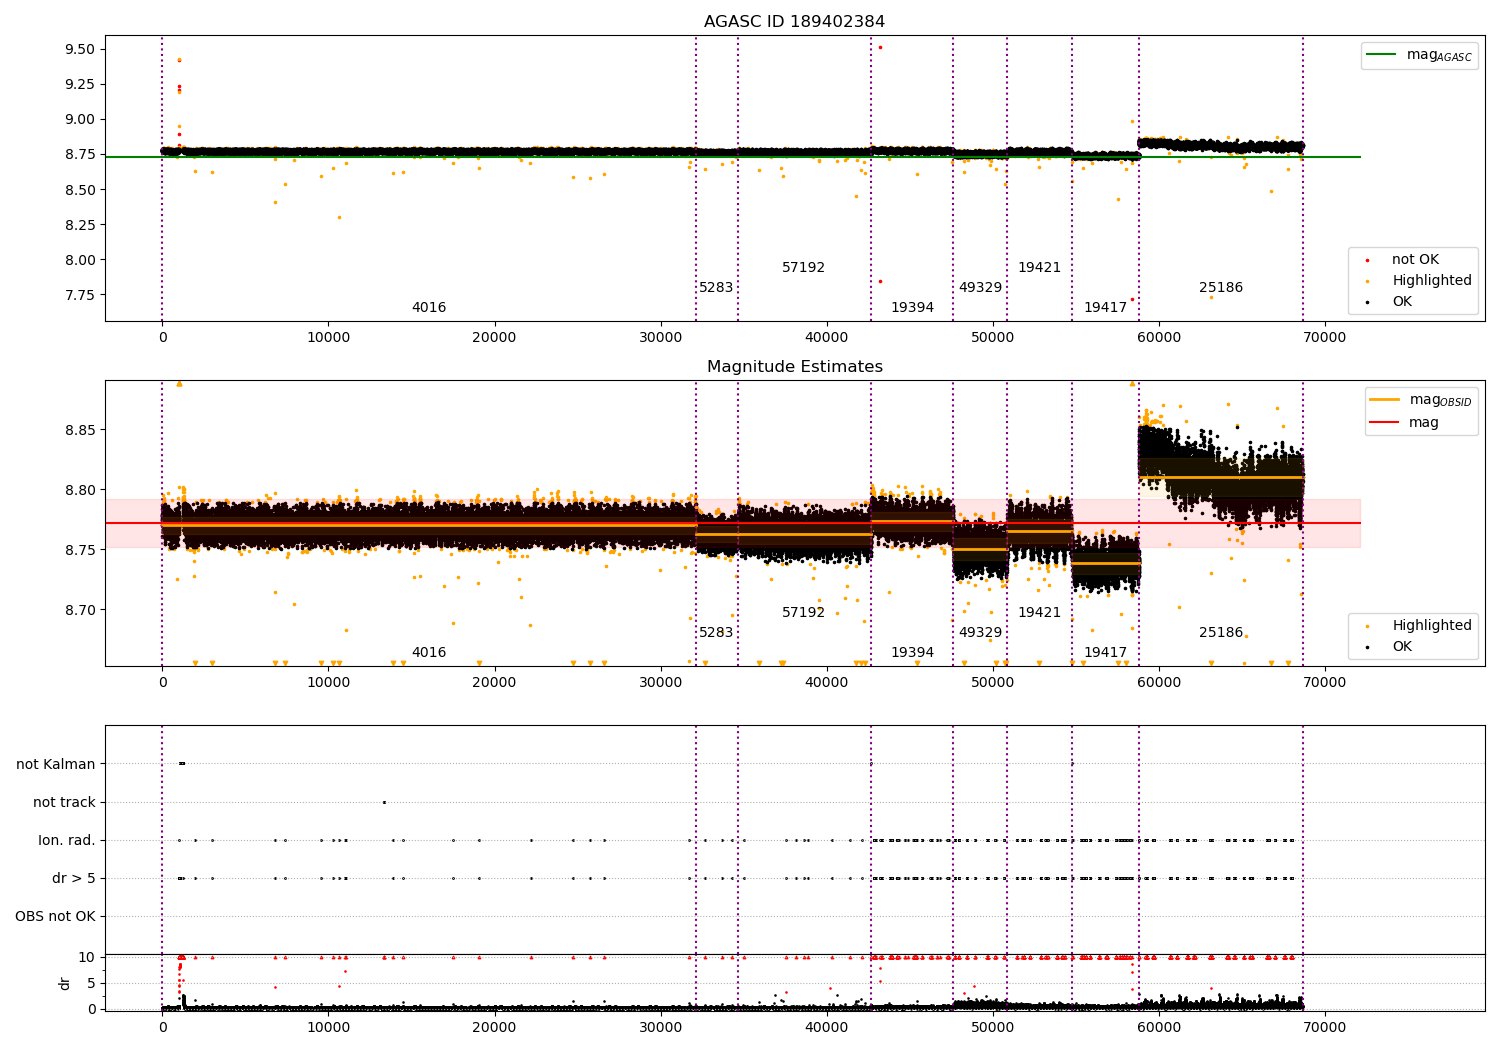This screenshot has height=1050, width=1500.
Task: Click the 10000 x-tick under the bottom plot
Action: coord(328,1028)
